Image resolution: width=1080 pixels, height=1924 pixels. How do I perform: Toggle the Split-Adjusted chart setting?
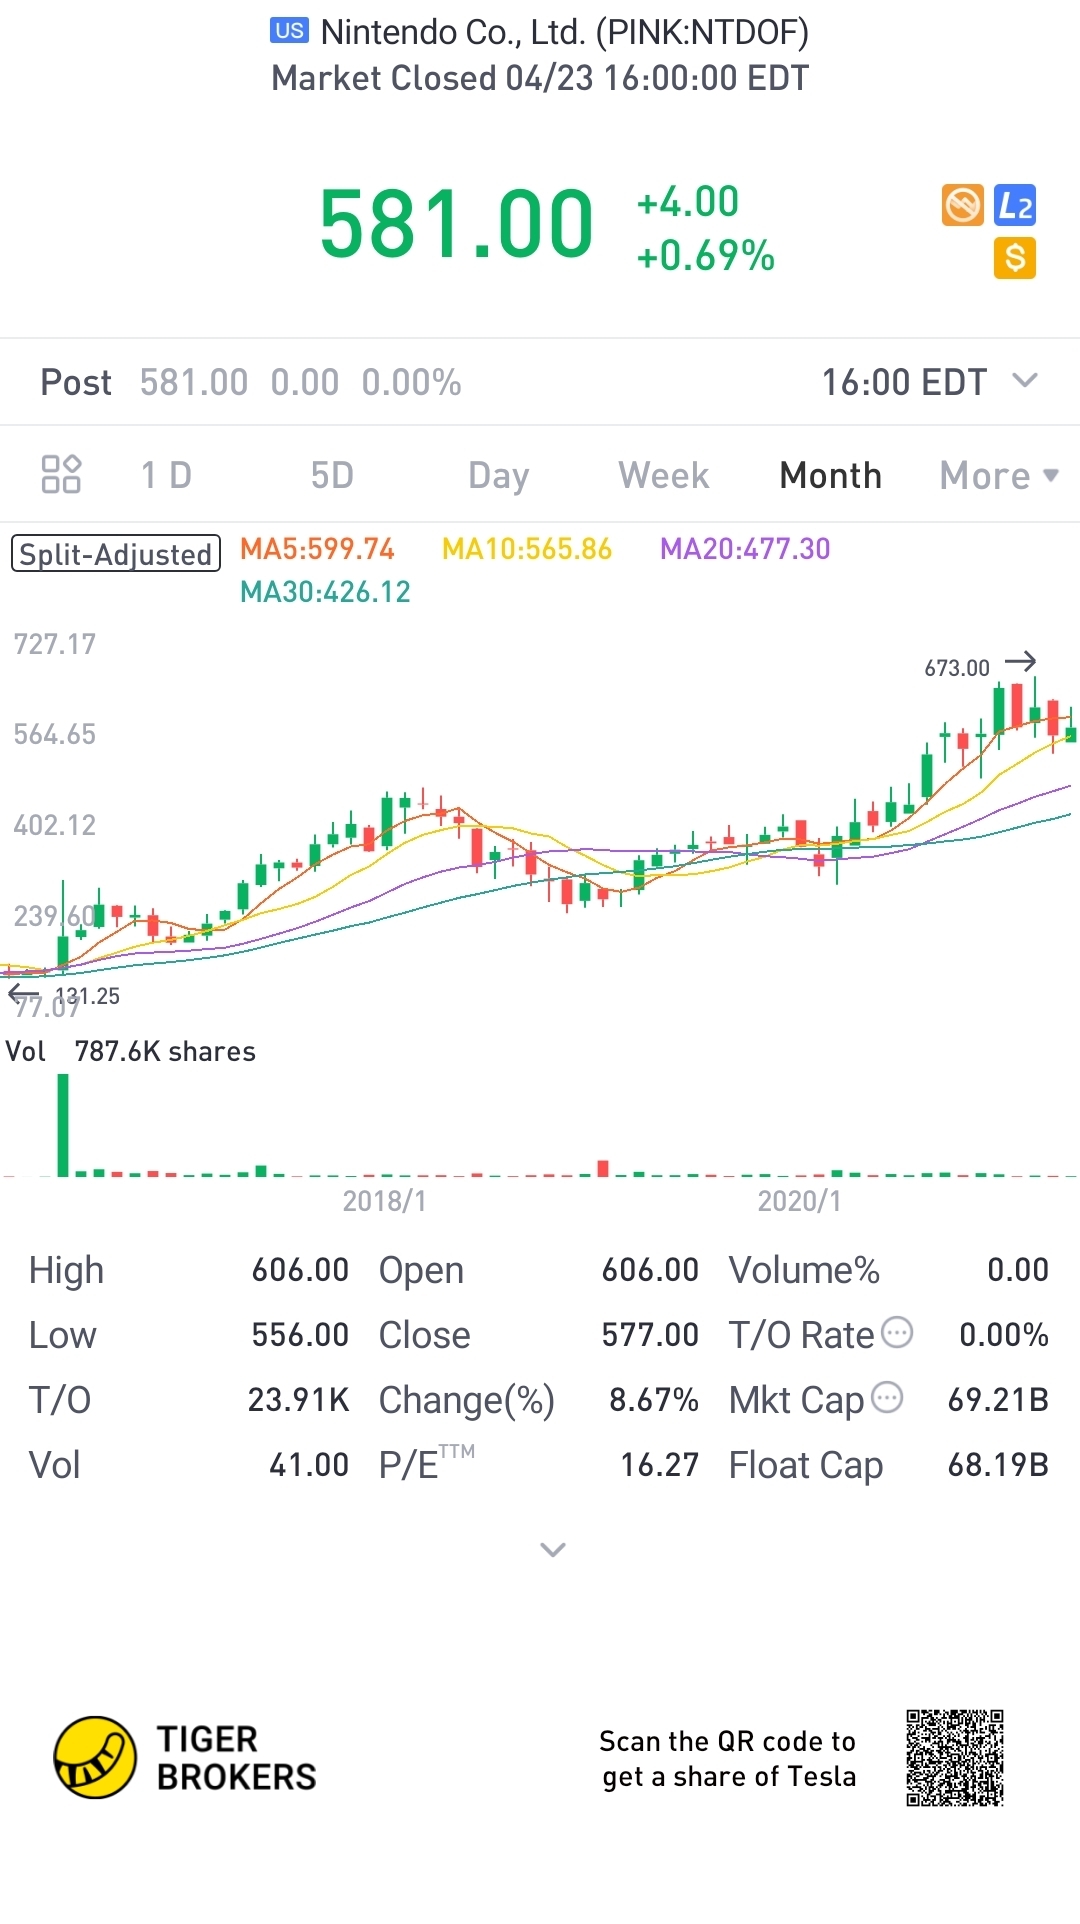pyautogui.click(x=116, y=554)
